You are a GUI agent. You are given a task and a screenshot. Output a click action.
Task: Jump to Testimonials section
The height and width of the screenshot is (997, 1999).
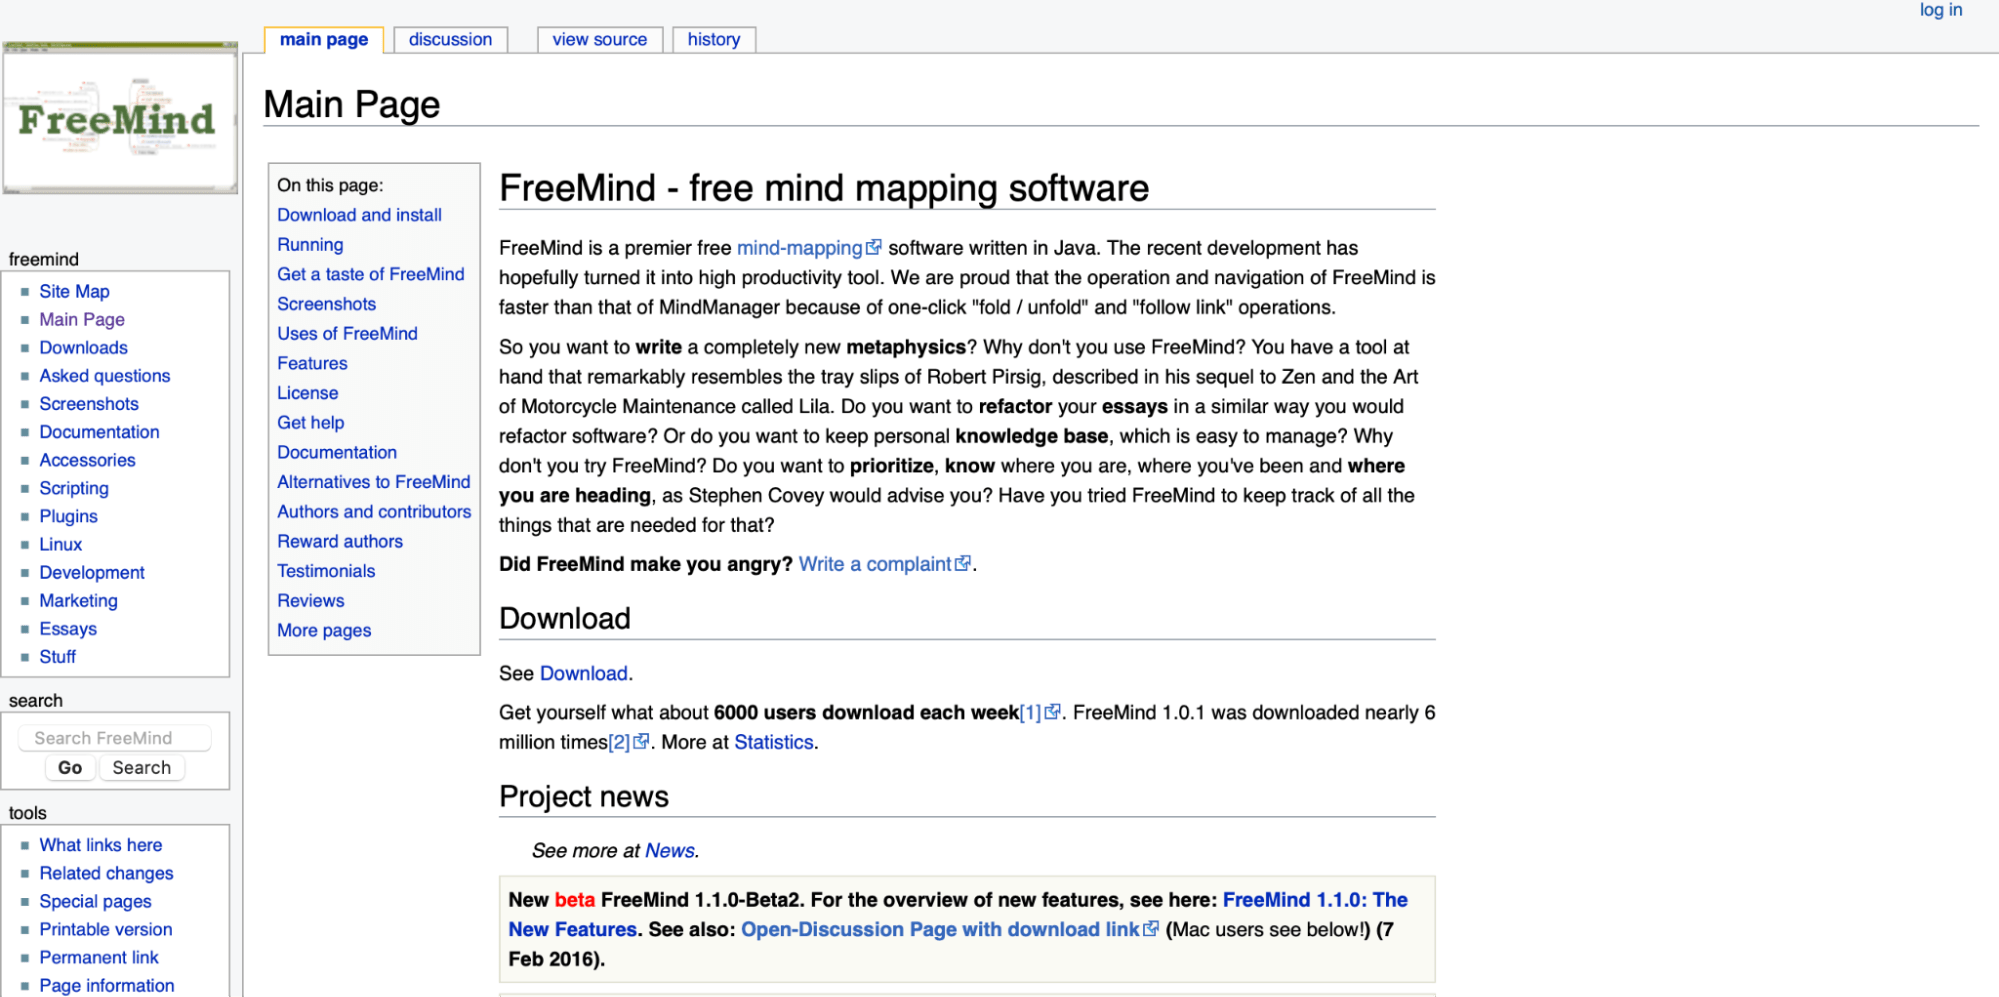(327, 571)
